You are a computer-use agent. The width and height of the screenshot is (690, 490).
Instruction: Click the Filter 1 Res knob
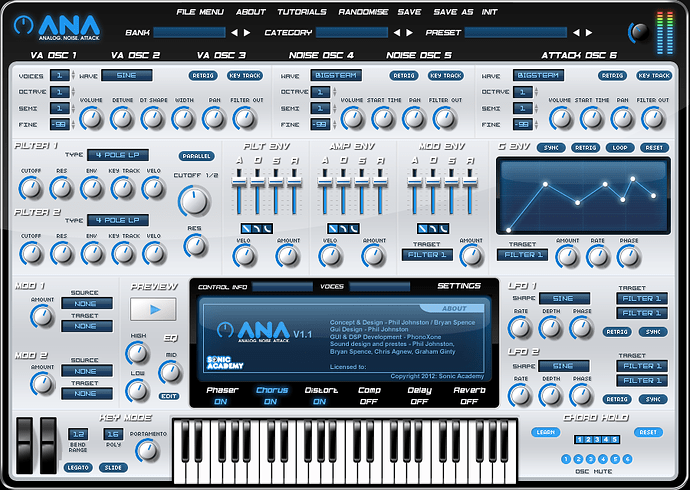pyautogui.click(x=62, y=188)
